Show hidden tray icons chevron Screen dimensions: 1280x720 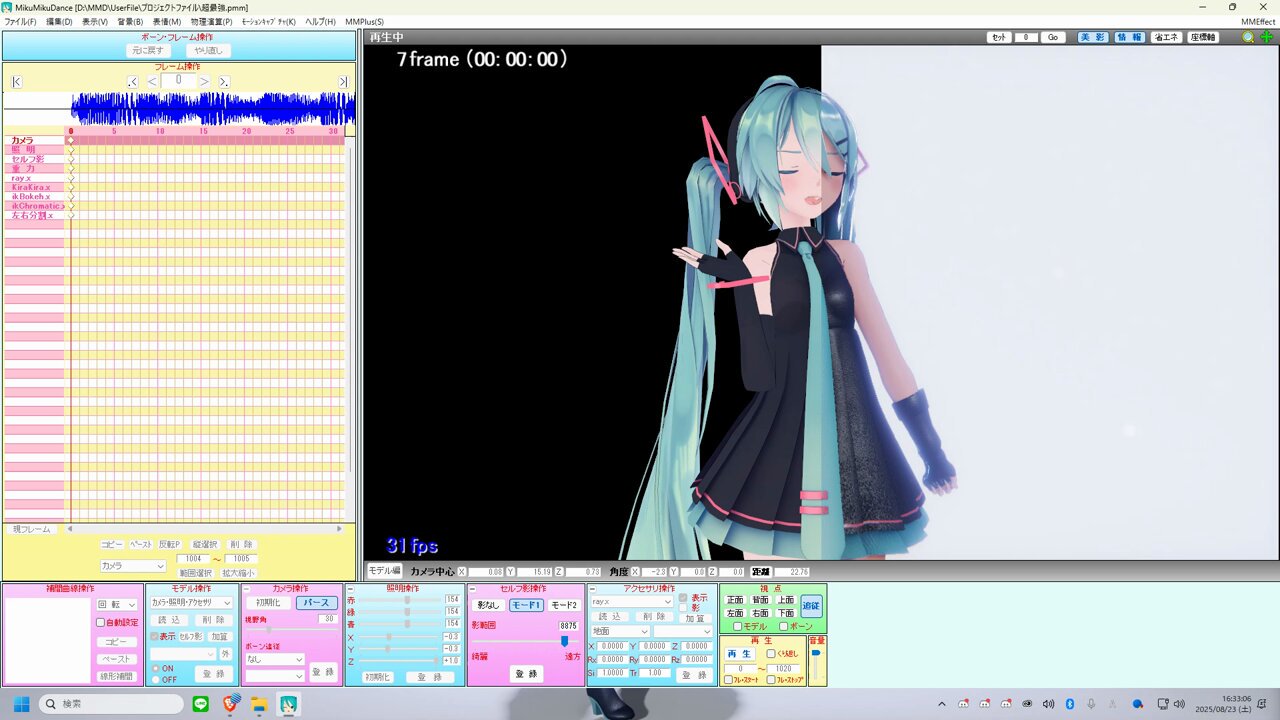point(941,704)
